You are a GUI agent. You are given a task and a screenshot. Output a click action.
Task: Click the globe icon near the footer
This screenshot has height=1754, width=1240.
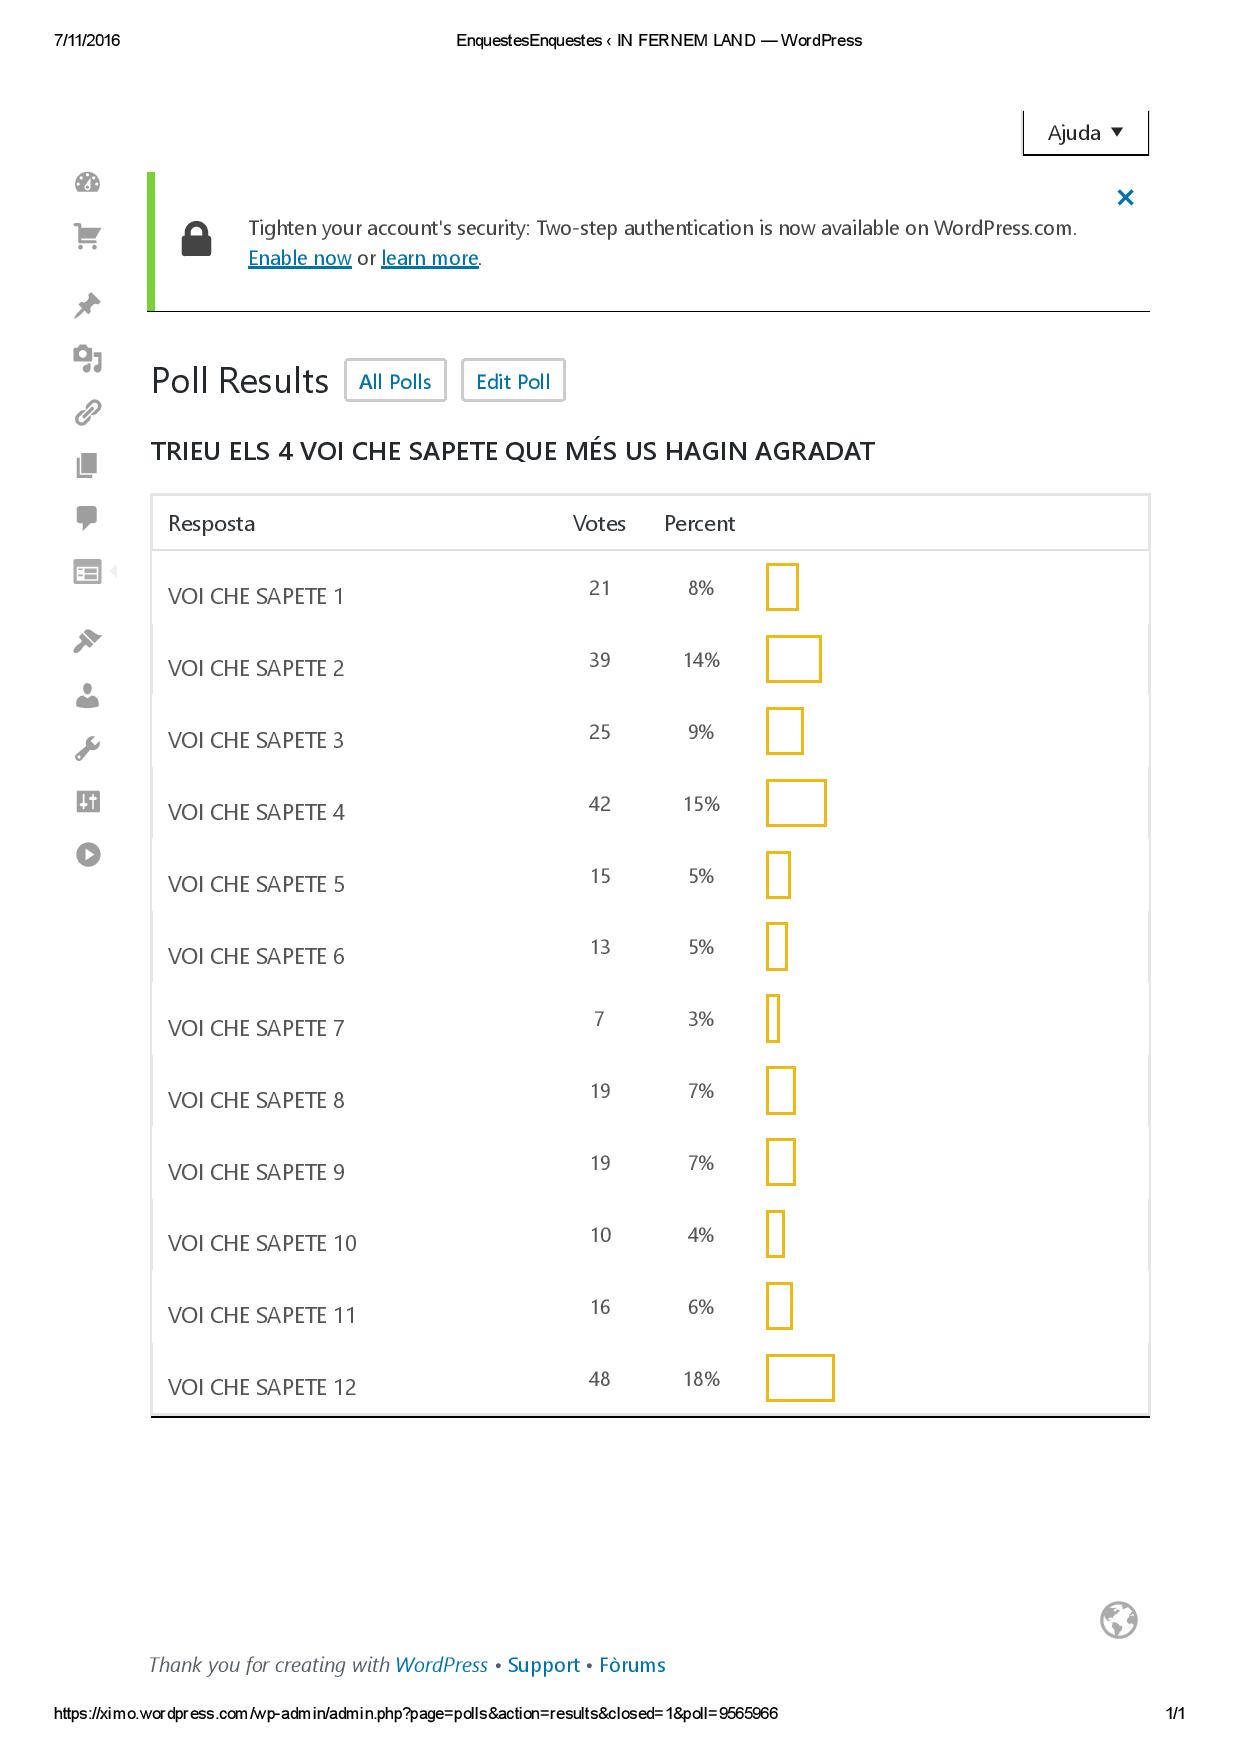(x=1119, y=1620)
